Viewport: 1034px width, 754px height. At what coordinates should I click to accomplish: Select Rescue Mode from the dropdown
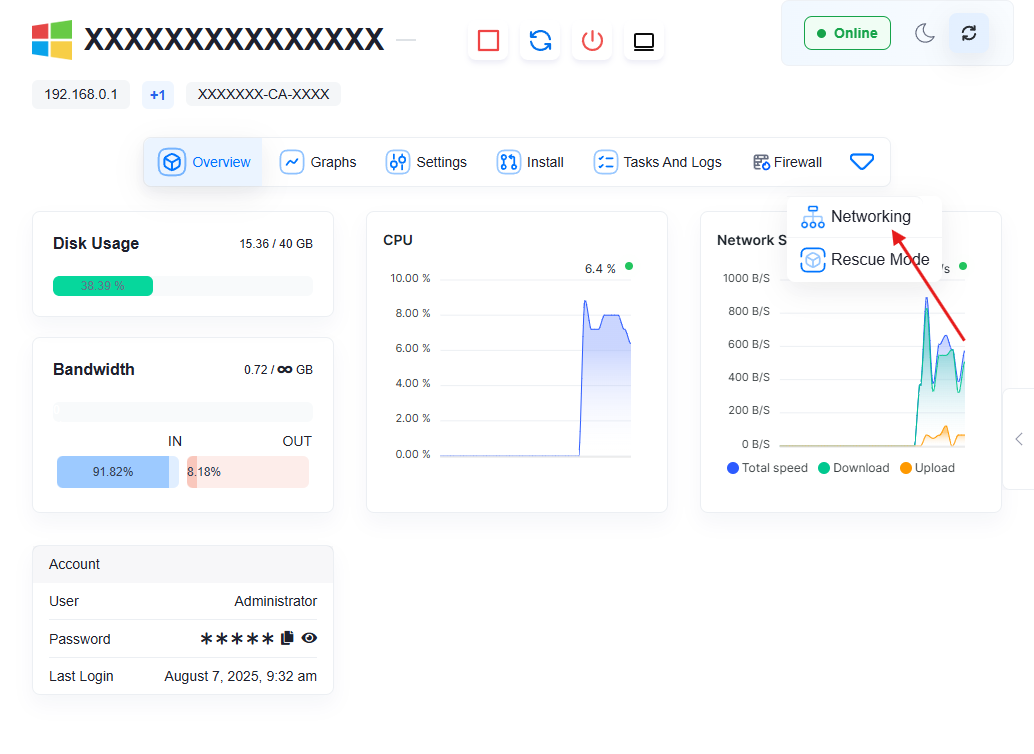[866, 260]
